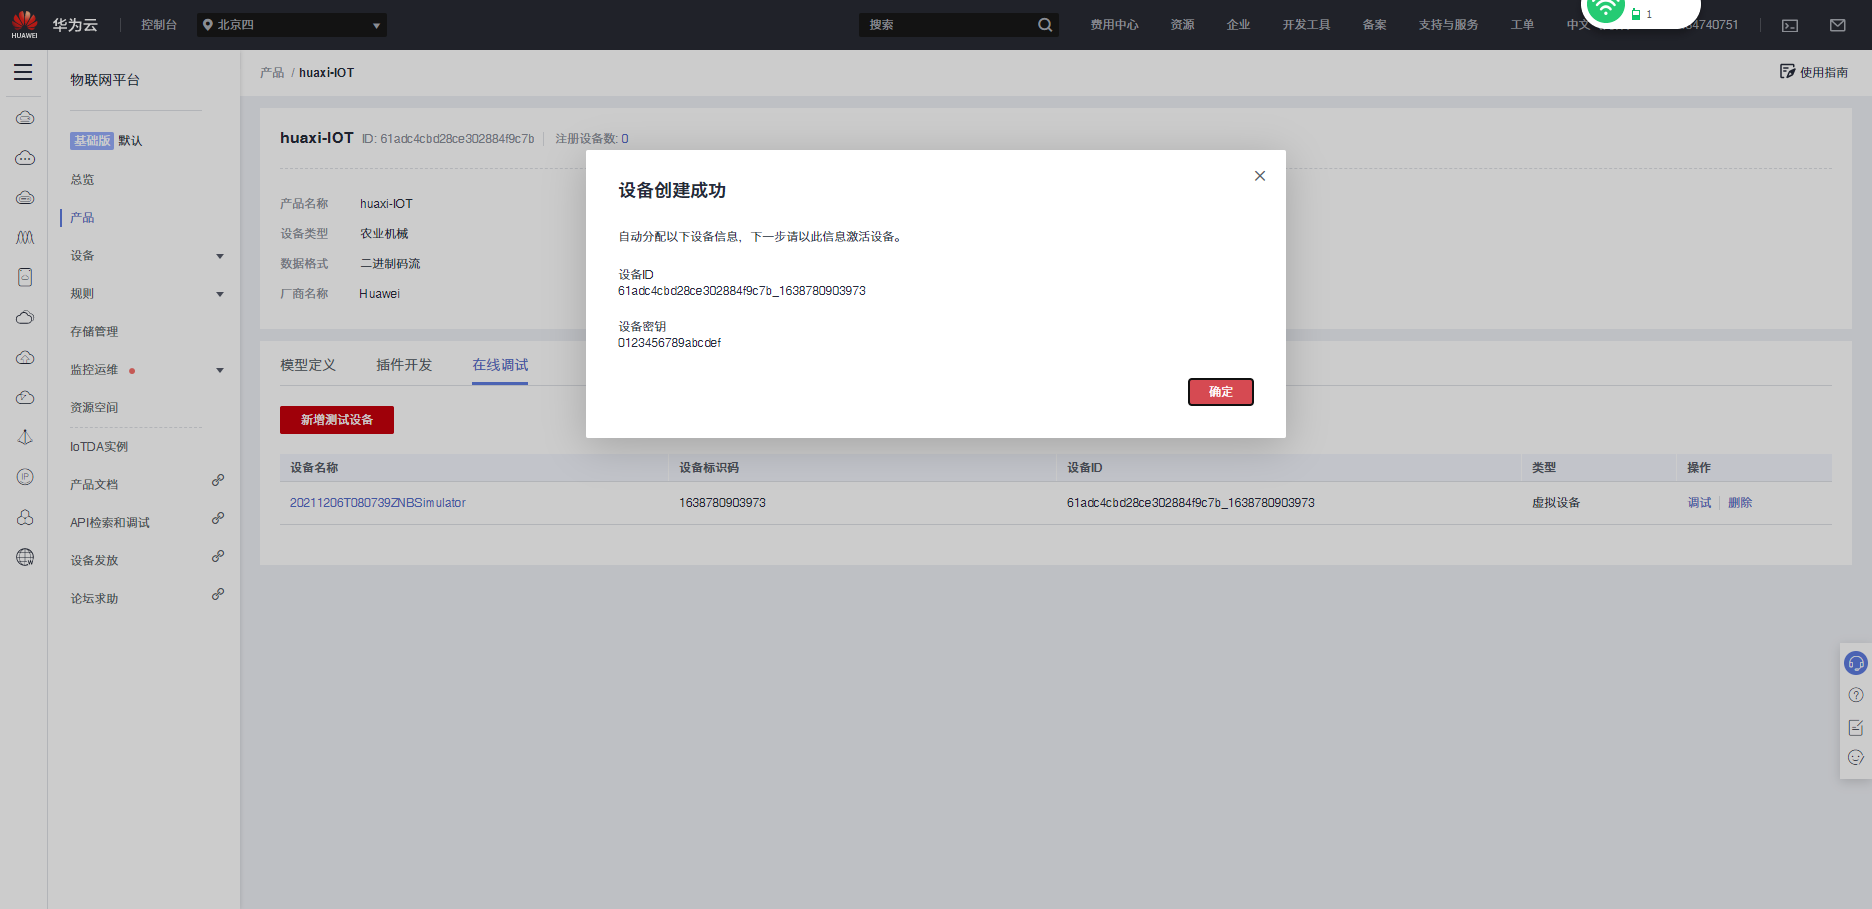Click the 基础版 instance badge
This screenshot has width=1872, height=909.
91,141
